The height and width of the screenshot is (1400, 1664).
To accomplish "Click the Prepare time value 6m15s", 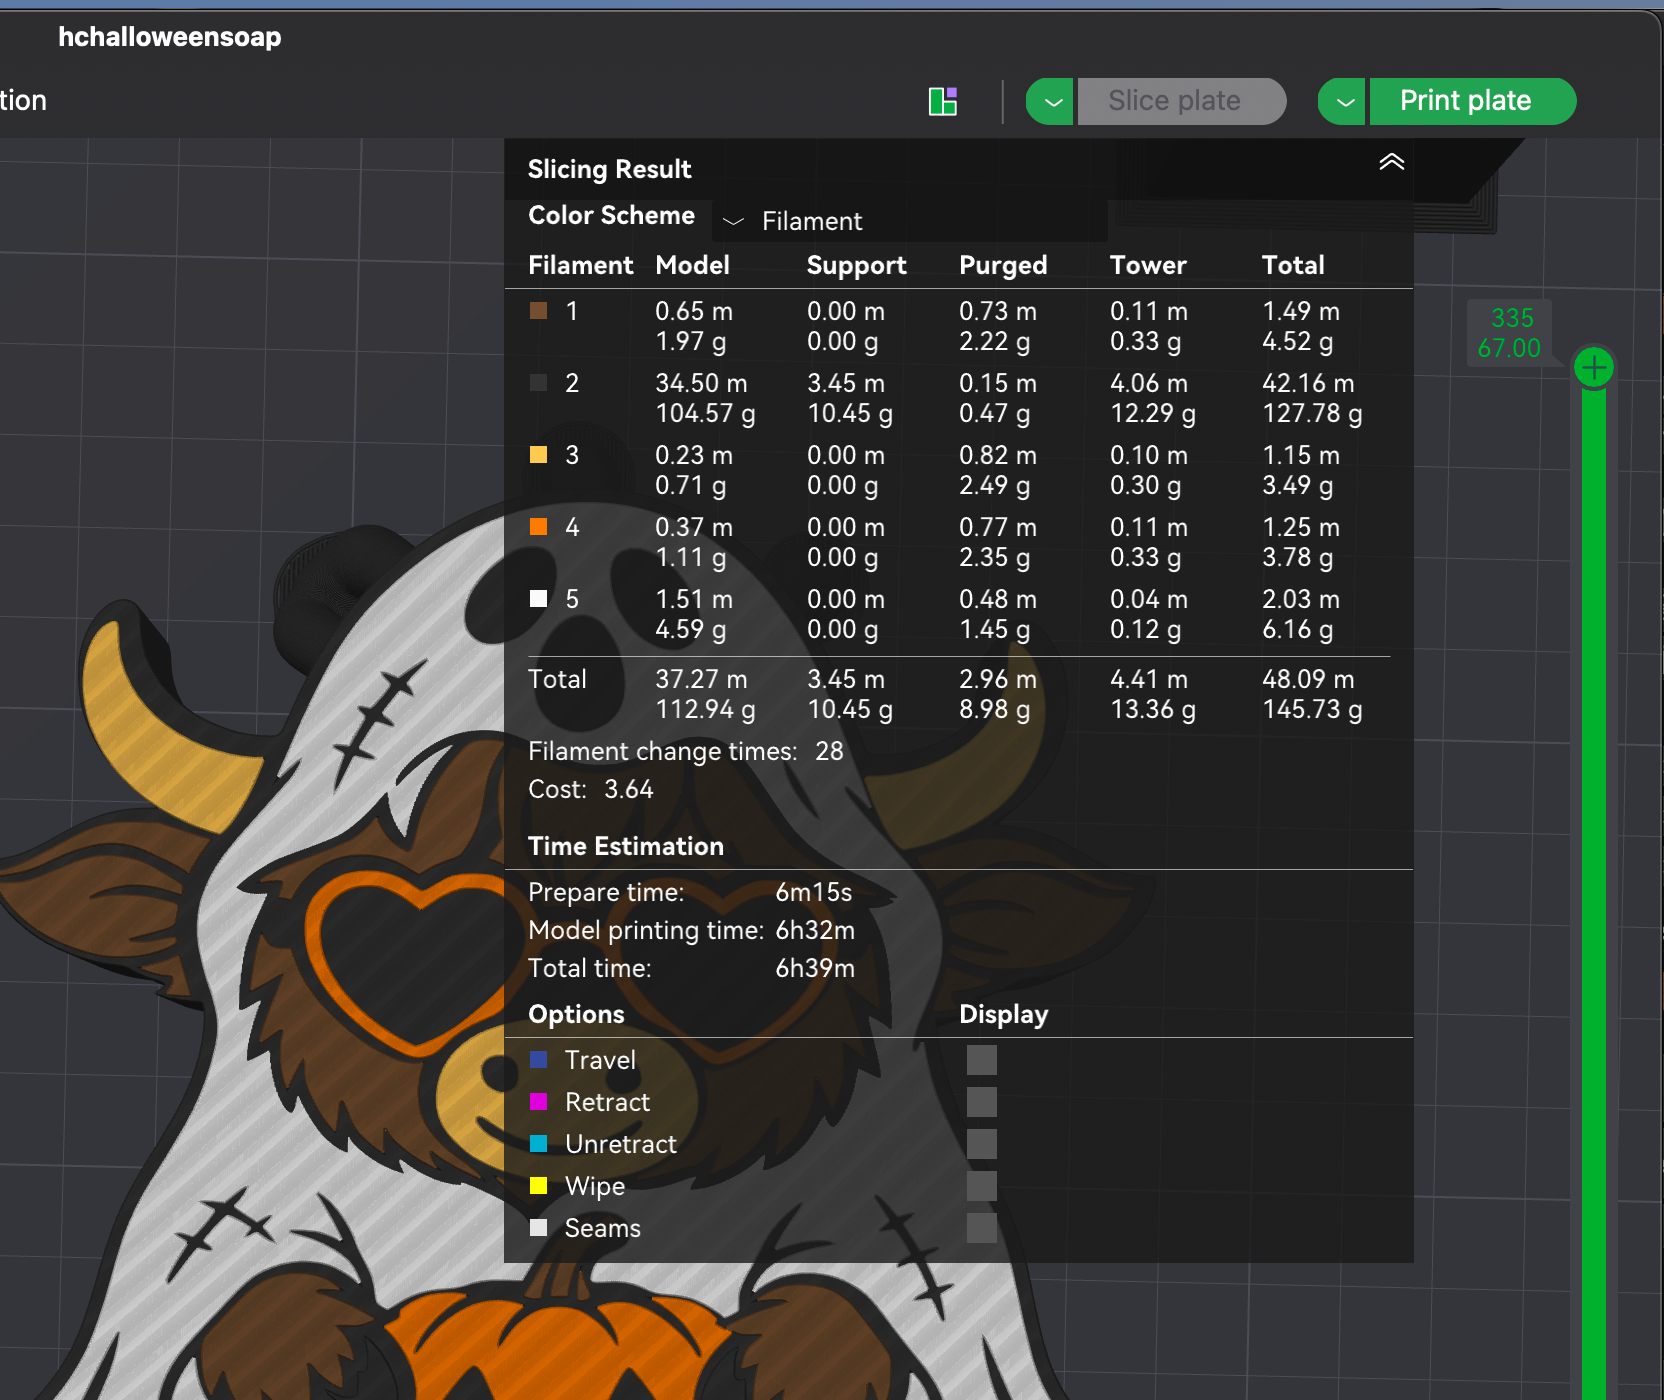I will (x=814, y=892).
